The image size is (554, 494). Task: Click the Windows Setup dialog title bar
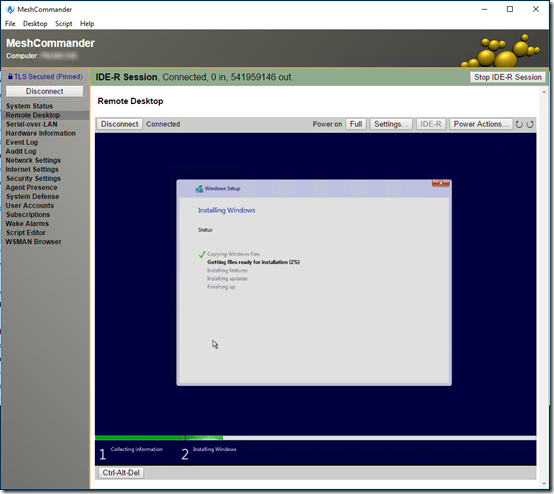tap(313, 189)
